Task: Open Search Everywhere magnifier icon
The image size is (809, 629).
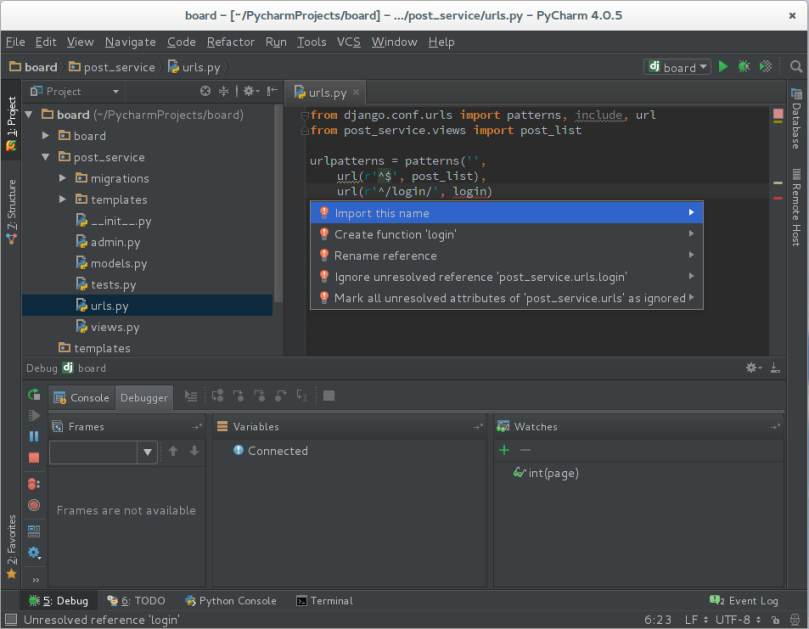Action: 796,67
